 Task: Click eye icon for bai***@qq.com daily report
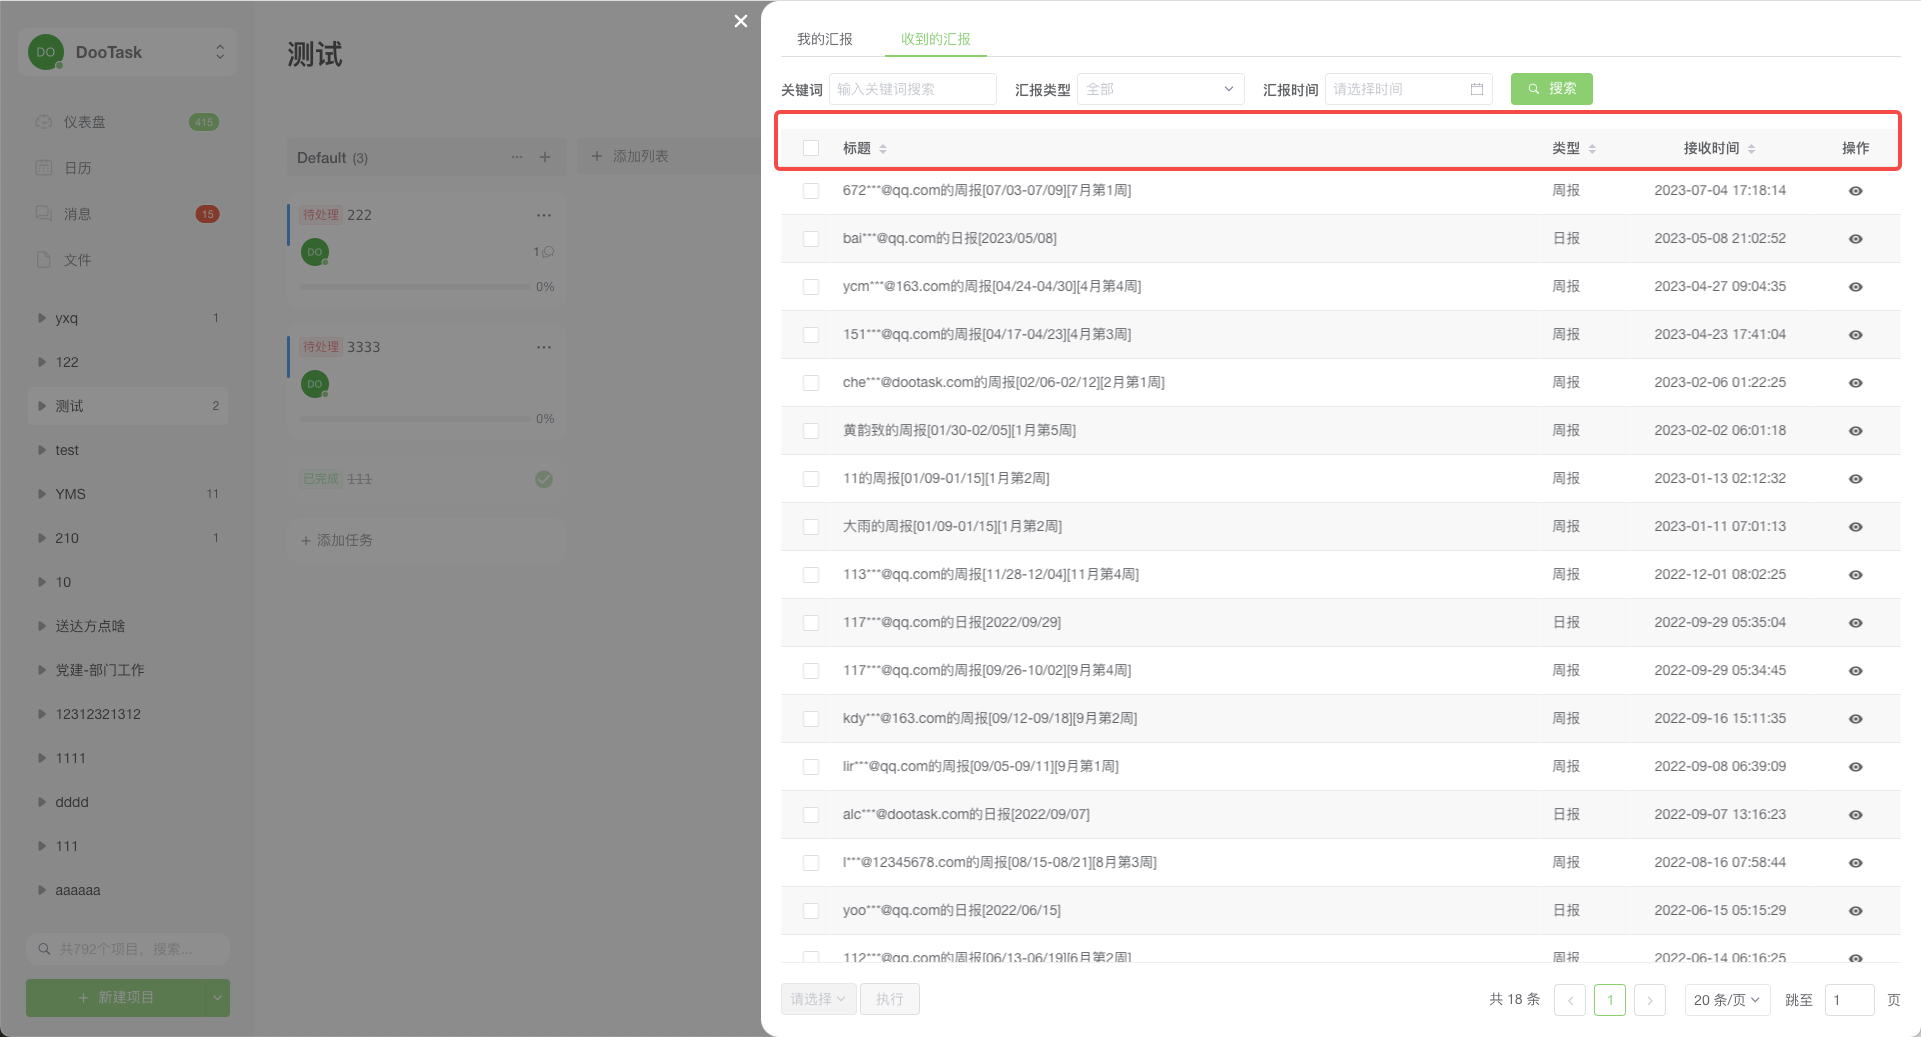point(1855,239)
